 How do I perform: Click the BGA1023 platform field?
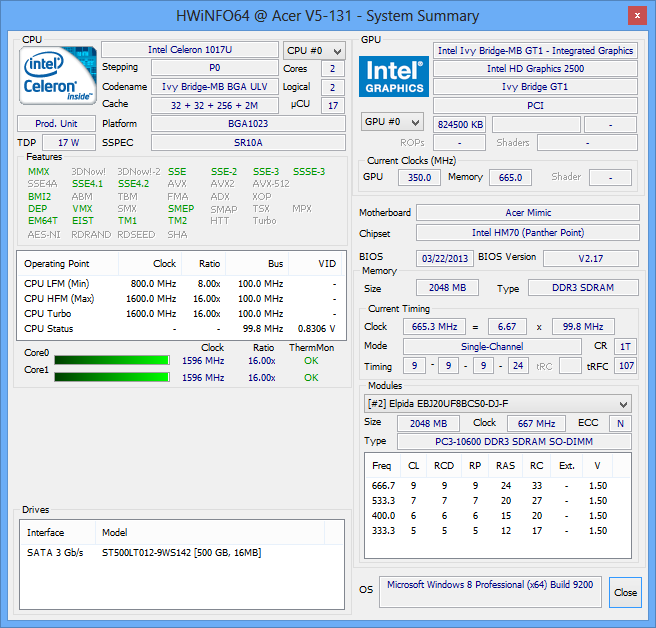point(248,124)
